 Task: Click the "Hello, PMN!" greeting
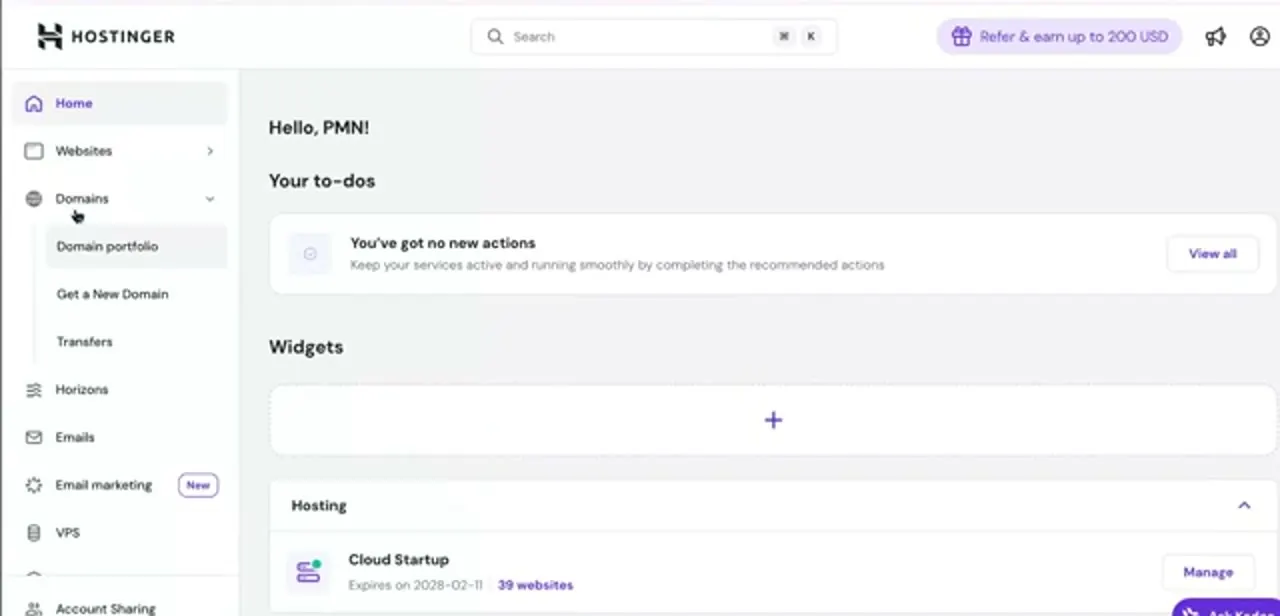tap(319, 128)
